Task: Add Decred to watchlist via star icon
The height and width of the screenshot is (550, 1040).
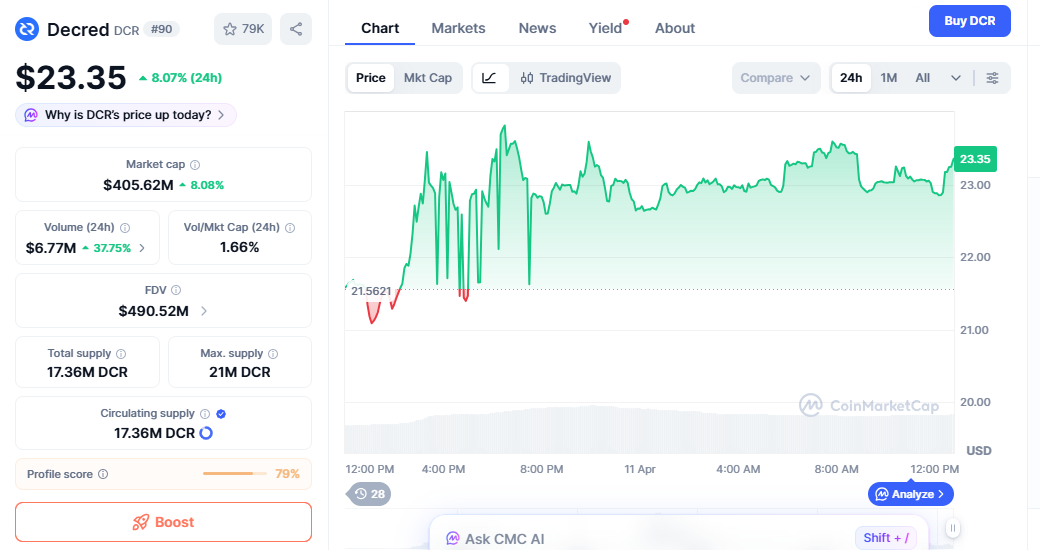Action: 243,29
